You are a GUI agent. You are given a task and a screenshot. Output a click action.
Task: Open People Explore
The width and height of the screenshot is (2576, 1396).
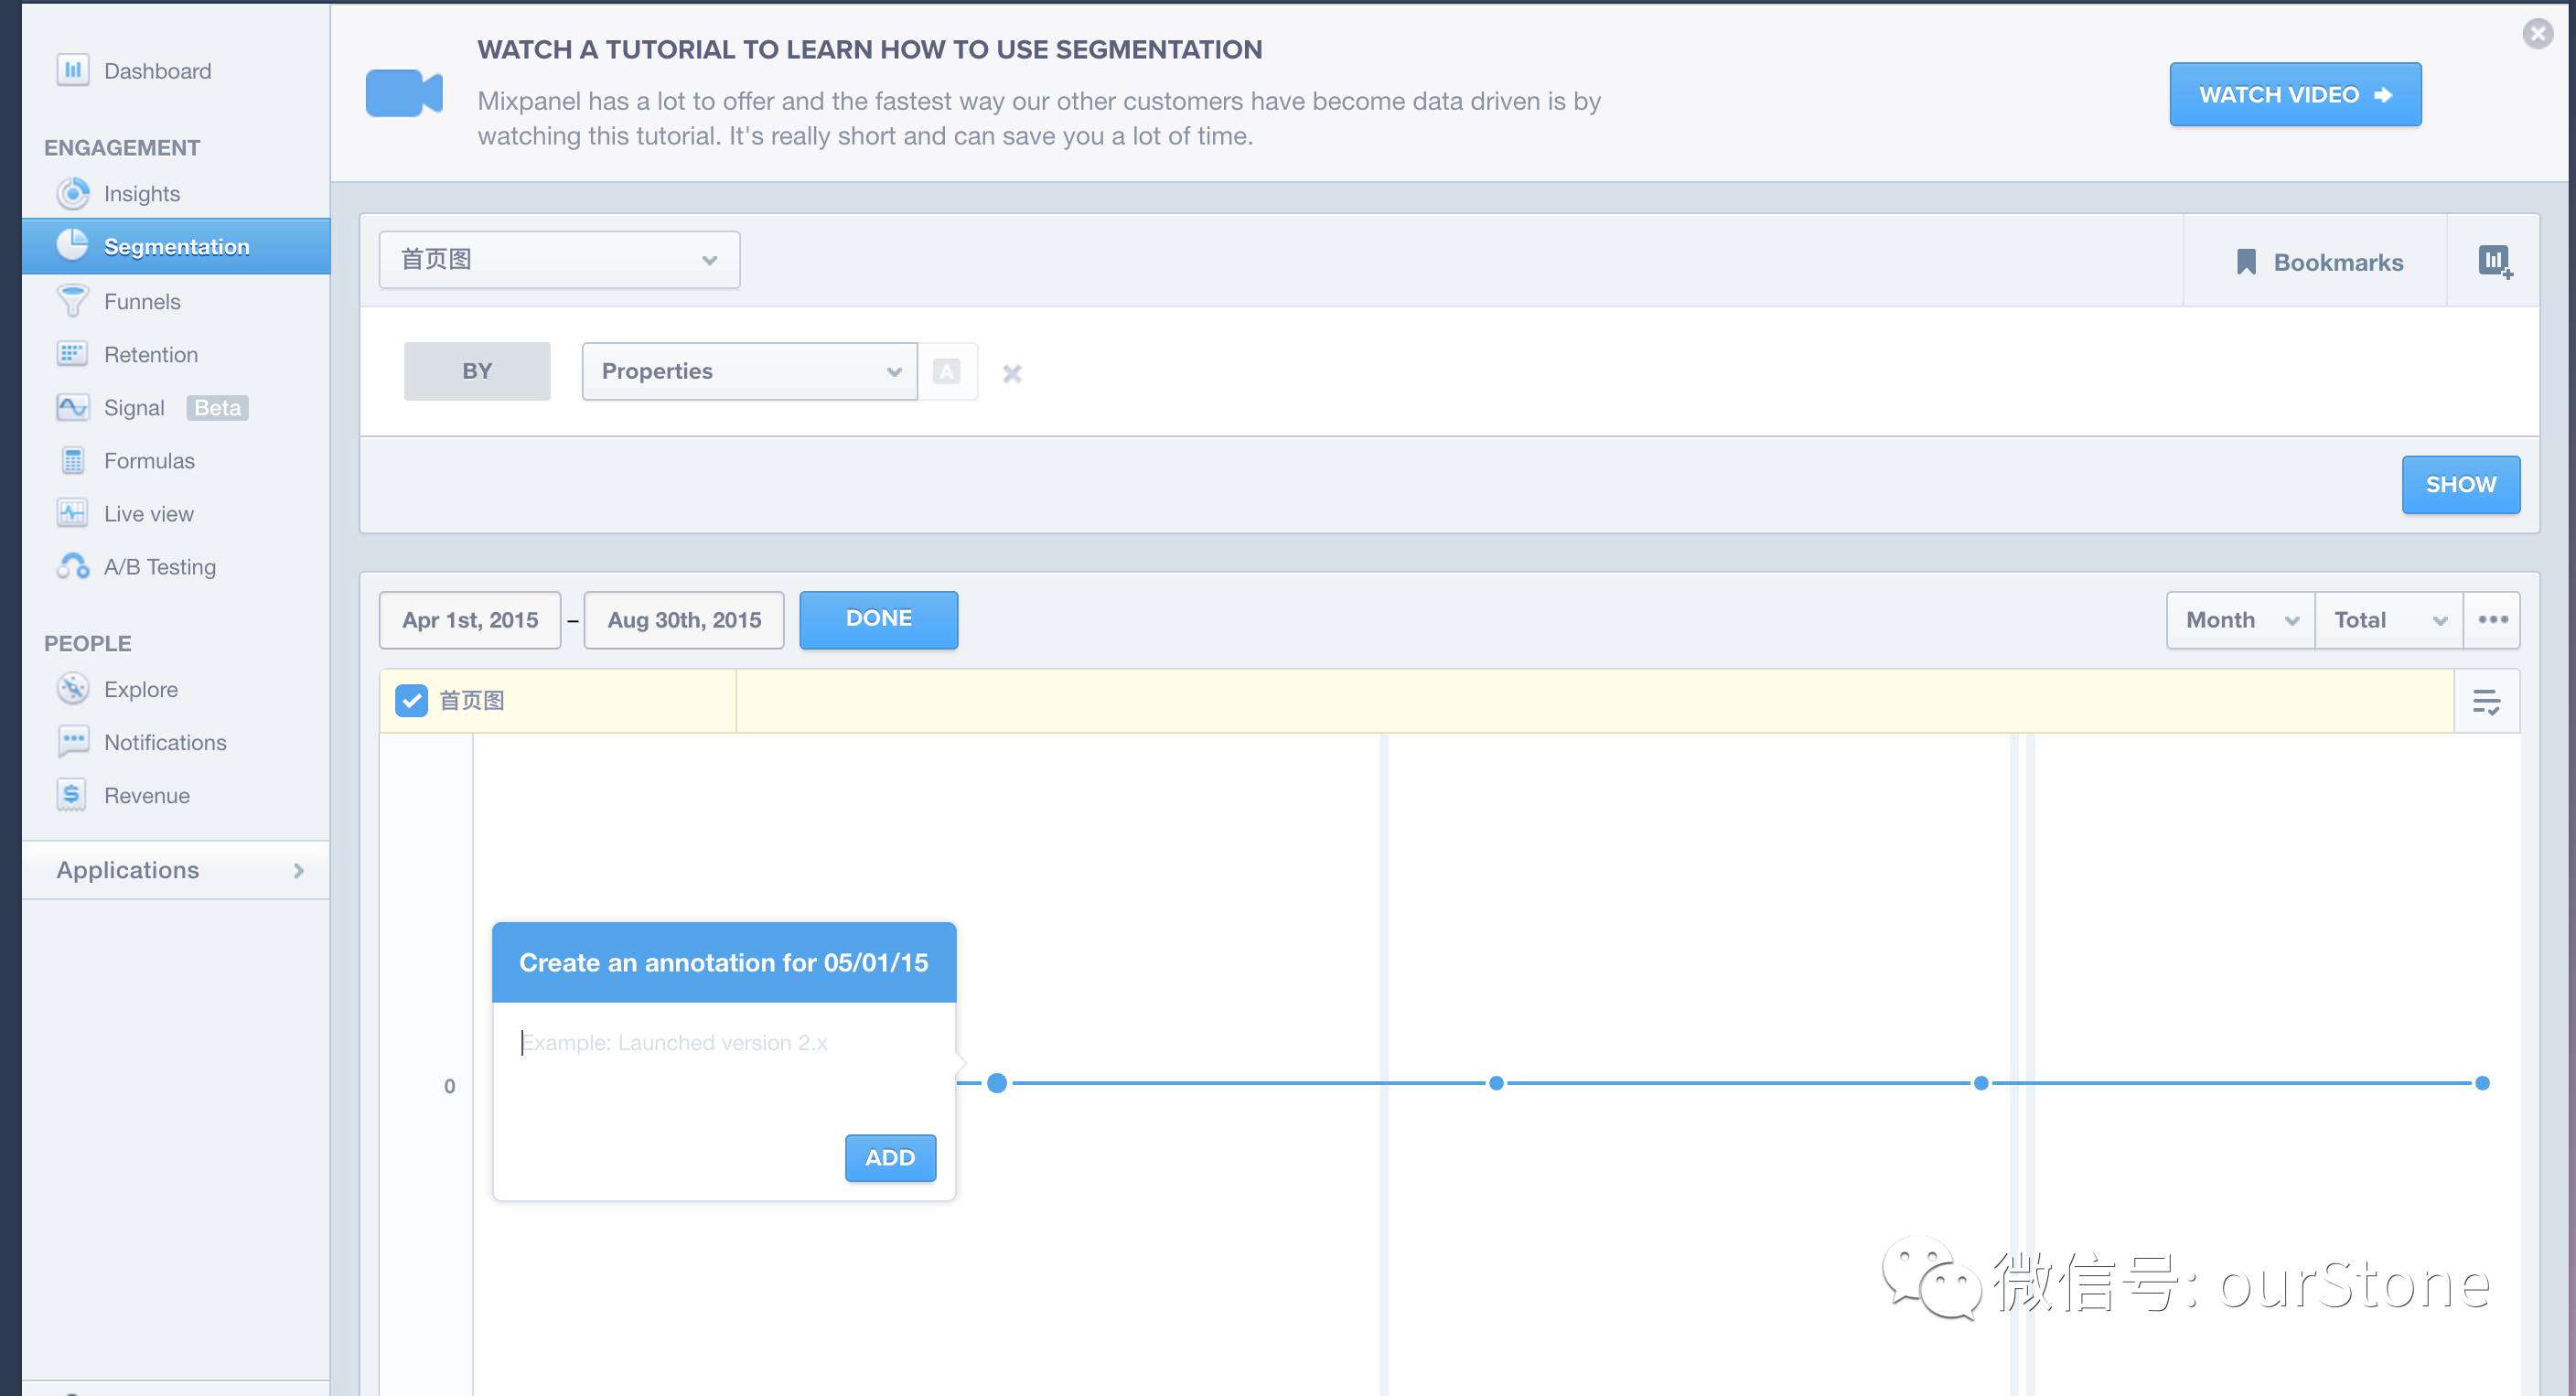tap(141, 689)
